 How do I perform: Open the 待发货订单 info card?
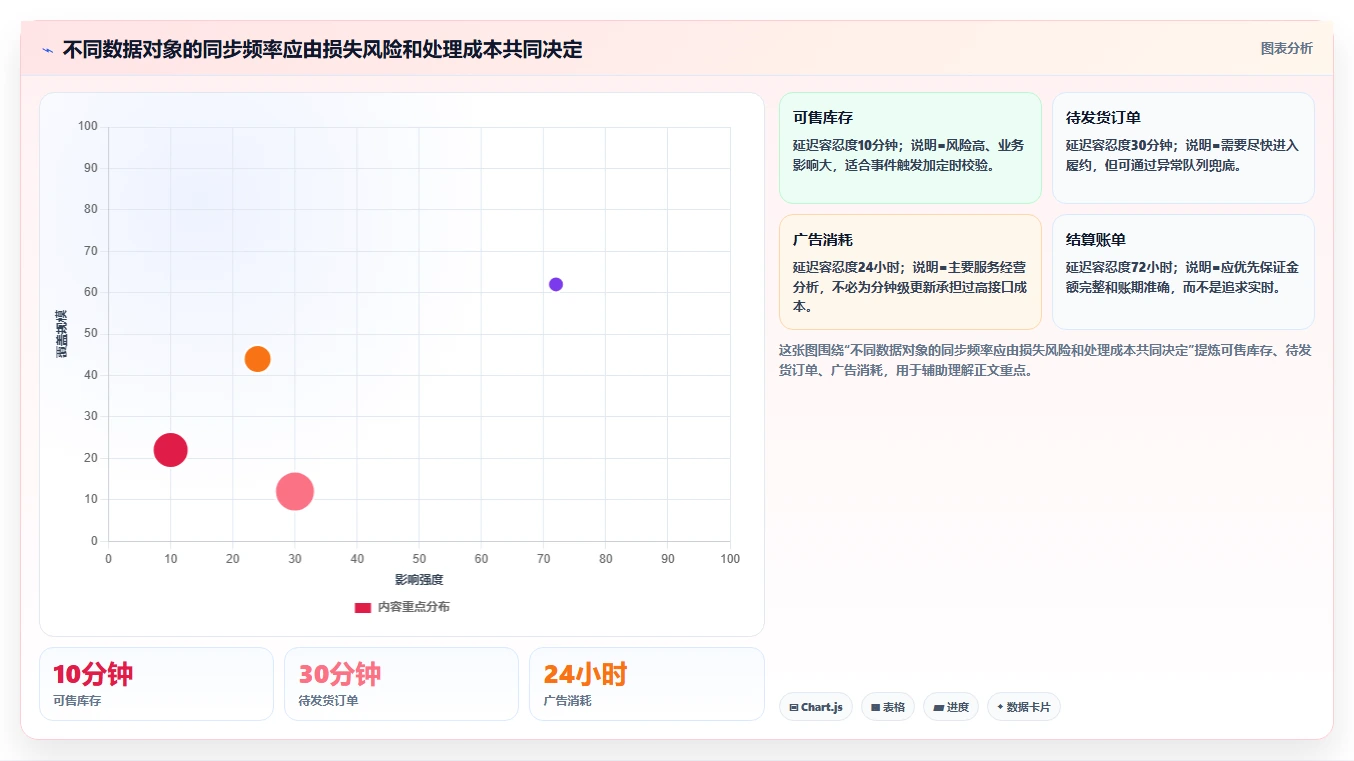coord(1183,148)
